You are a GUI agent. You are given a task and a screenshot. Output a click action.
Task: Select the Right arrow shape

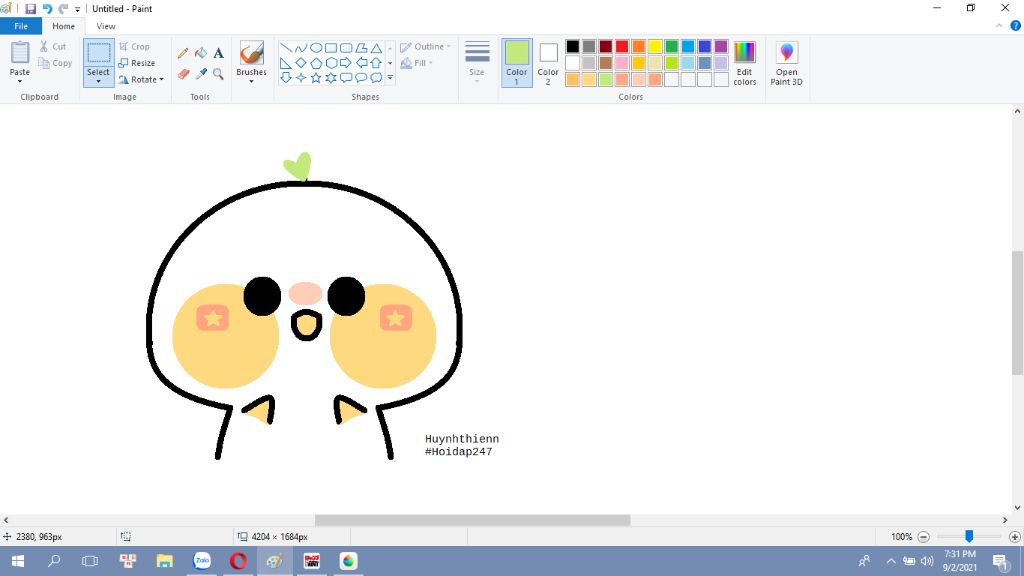345,63
